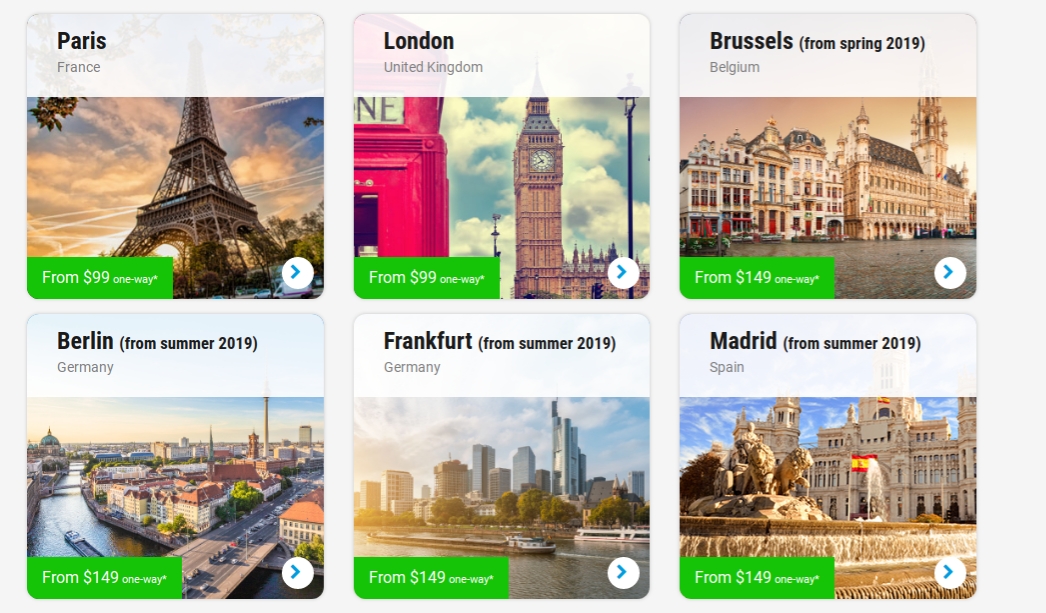
Task: Open the Brussels destination title
Action: coord(817,41)
